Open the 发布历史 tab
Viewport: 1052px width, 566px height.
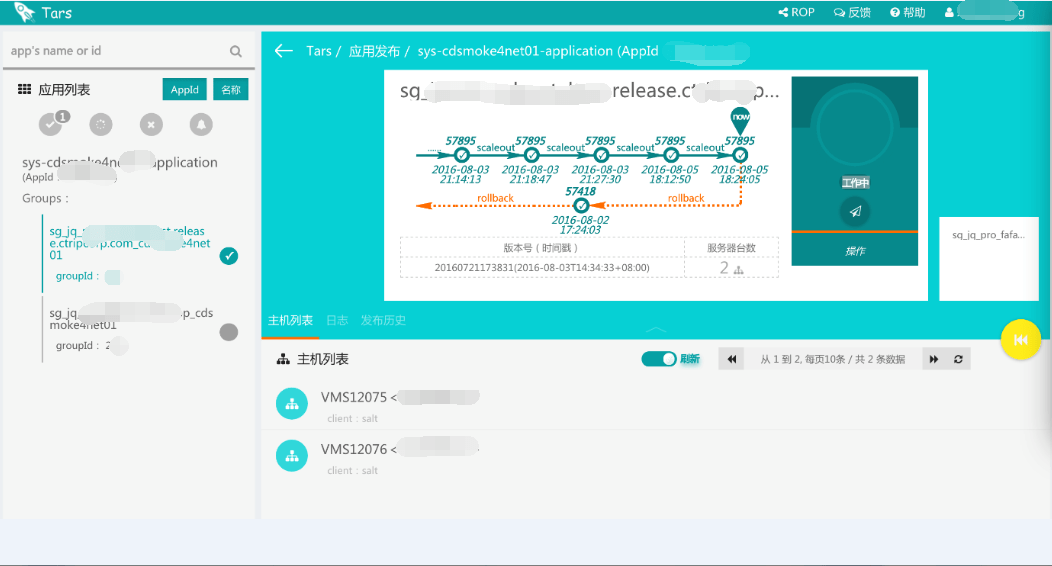tap(383, 320)
